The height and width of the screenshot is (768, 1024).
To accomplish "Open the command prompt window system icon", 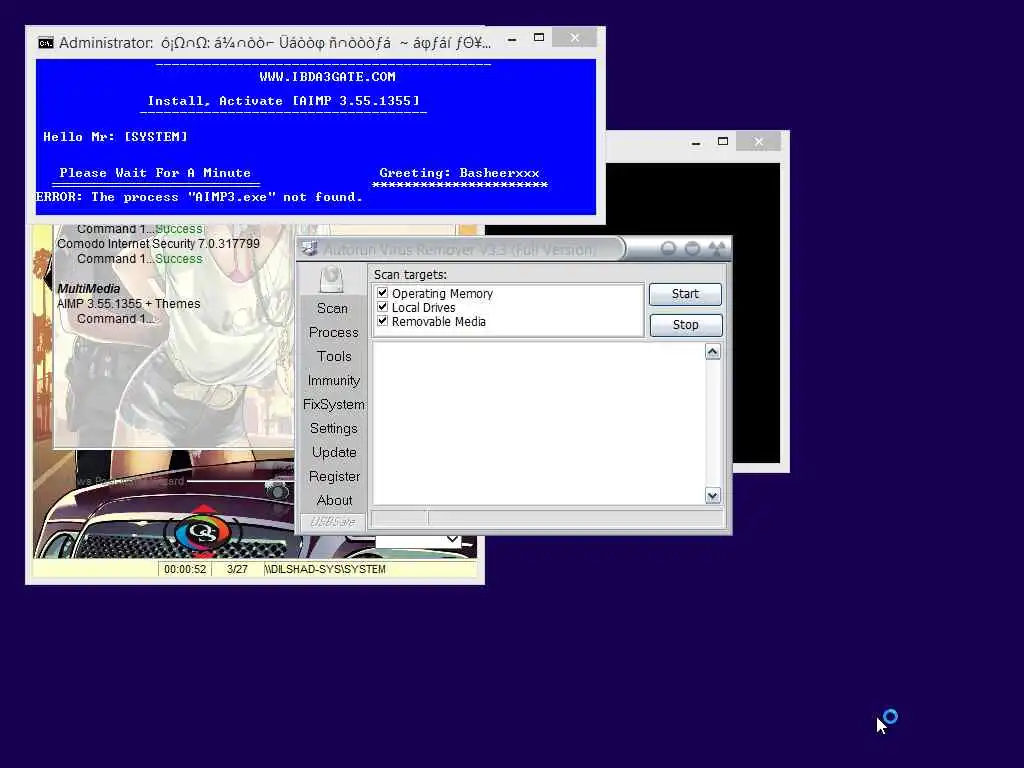I will [x=46, y=43].
